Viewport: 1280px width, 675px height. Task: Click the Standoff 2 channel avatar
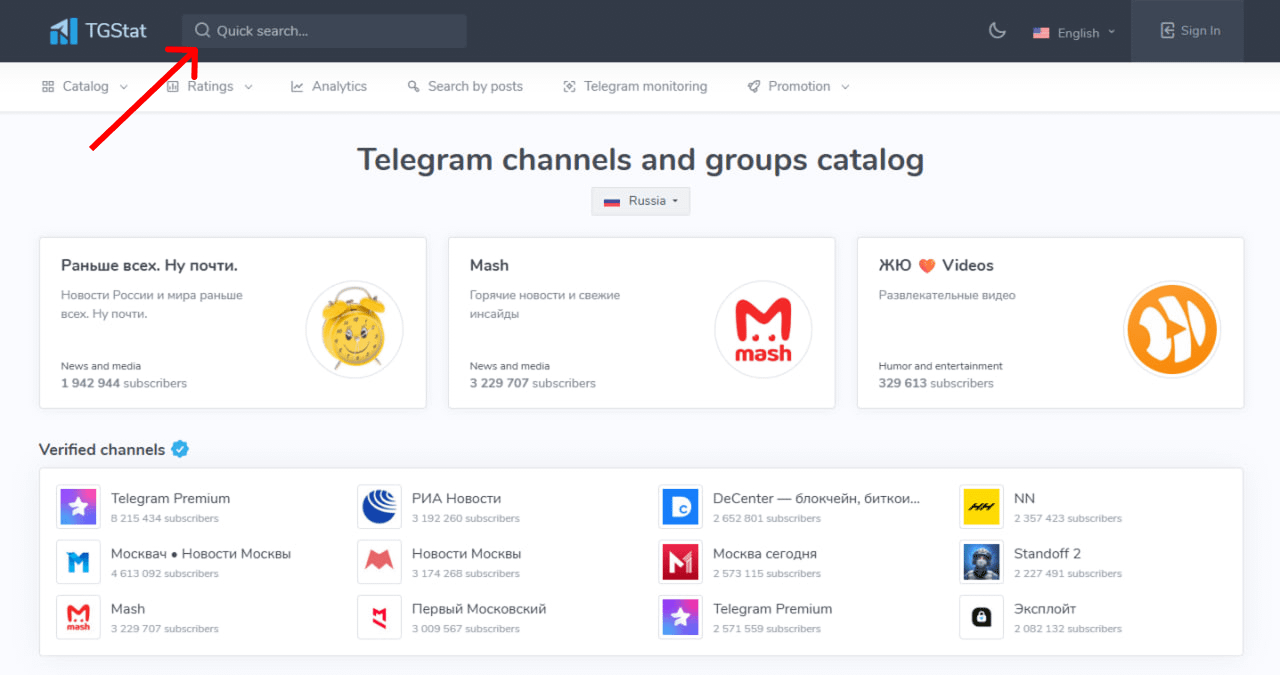click(981, 562)
